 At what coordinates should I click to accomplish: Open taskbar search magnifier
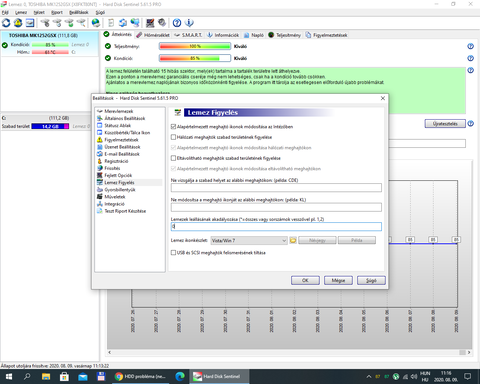(x=27, y=377)
